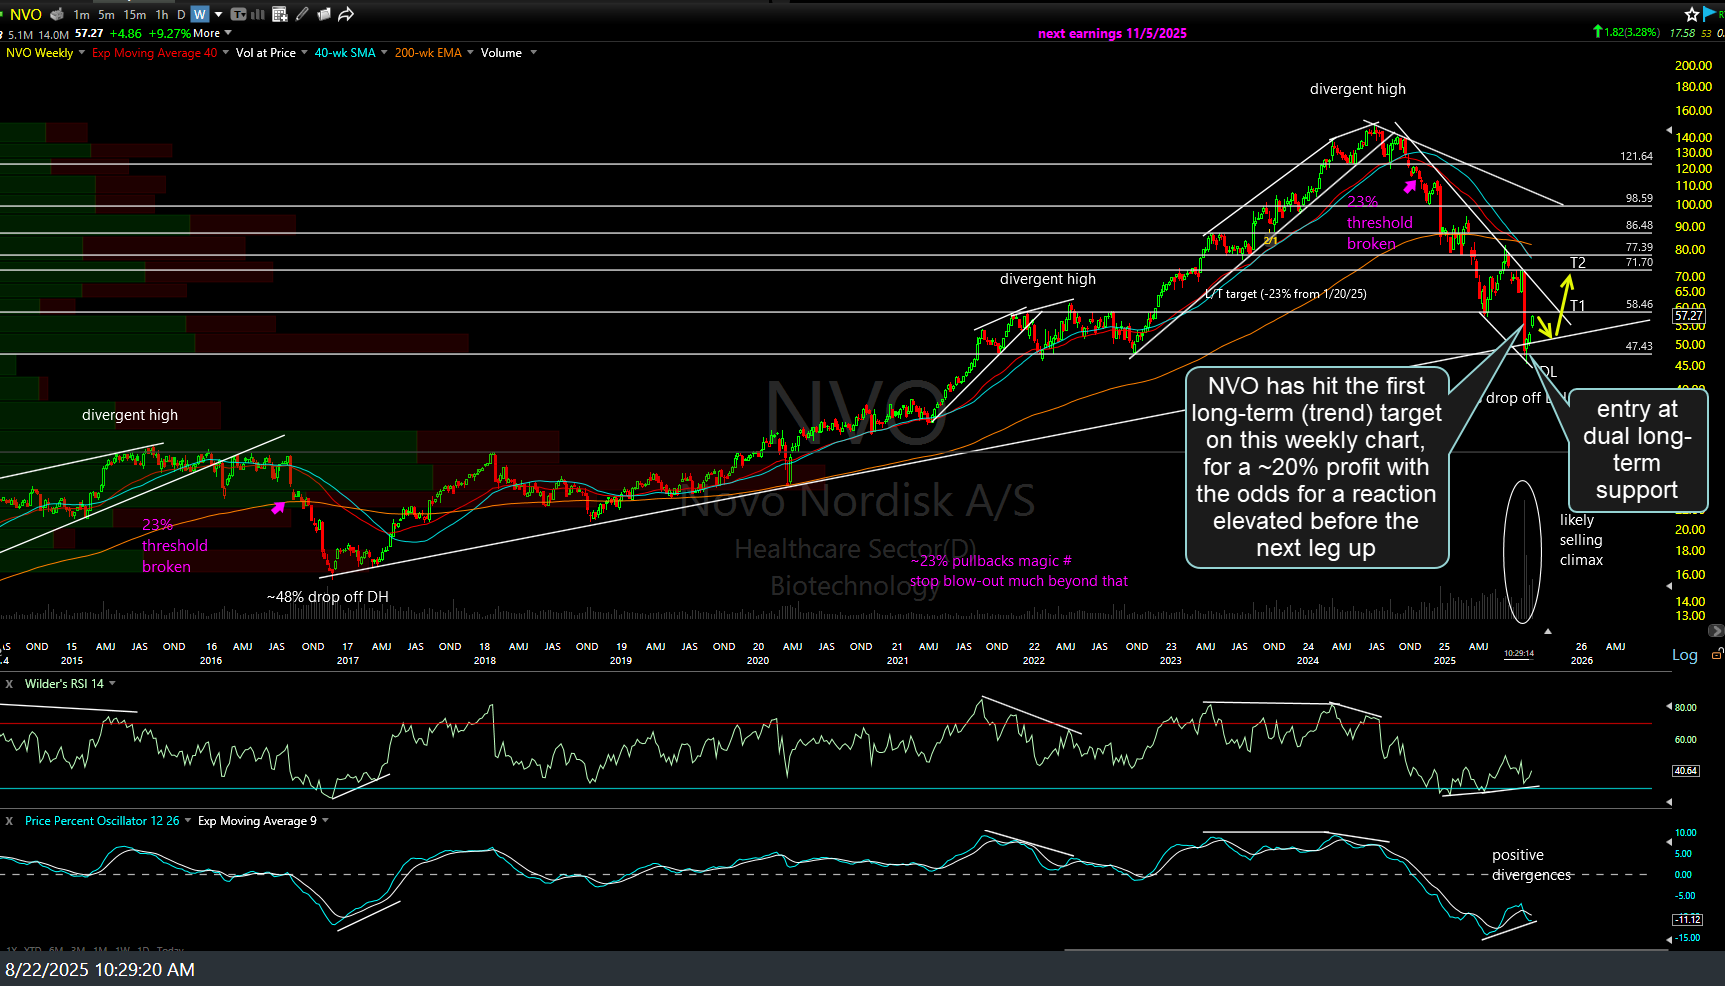Screen dimensions: 1725x986
Task: Open the Exp Moving Average 9 dropdown
Action: pyautogui.click(x=325, y=821)
